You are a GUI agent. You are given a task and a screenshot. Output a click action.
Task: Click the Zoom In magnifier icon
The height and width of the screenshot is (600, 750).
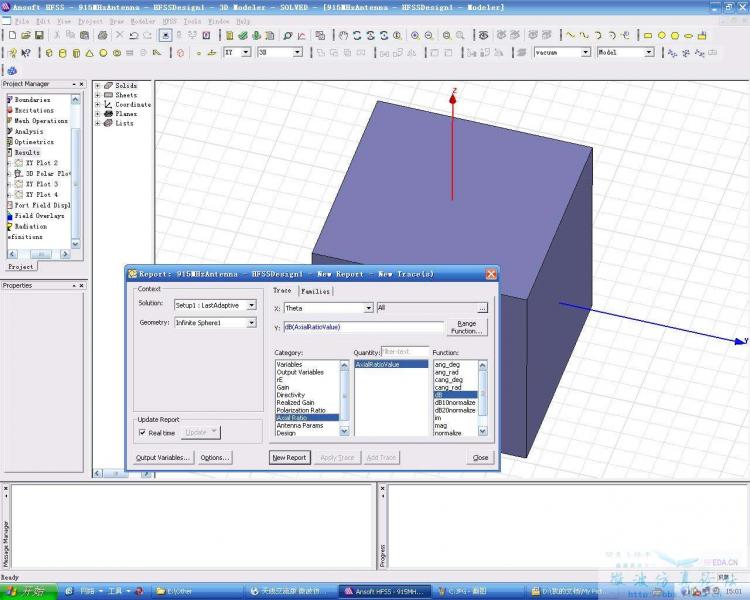click(x=415, y=35)
